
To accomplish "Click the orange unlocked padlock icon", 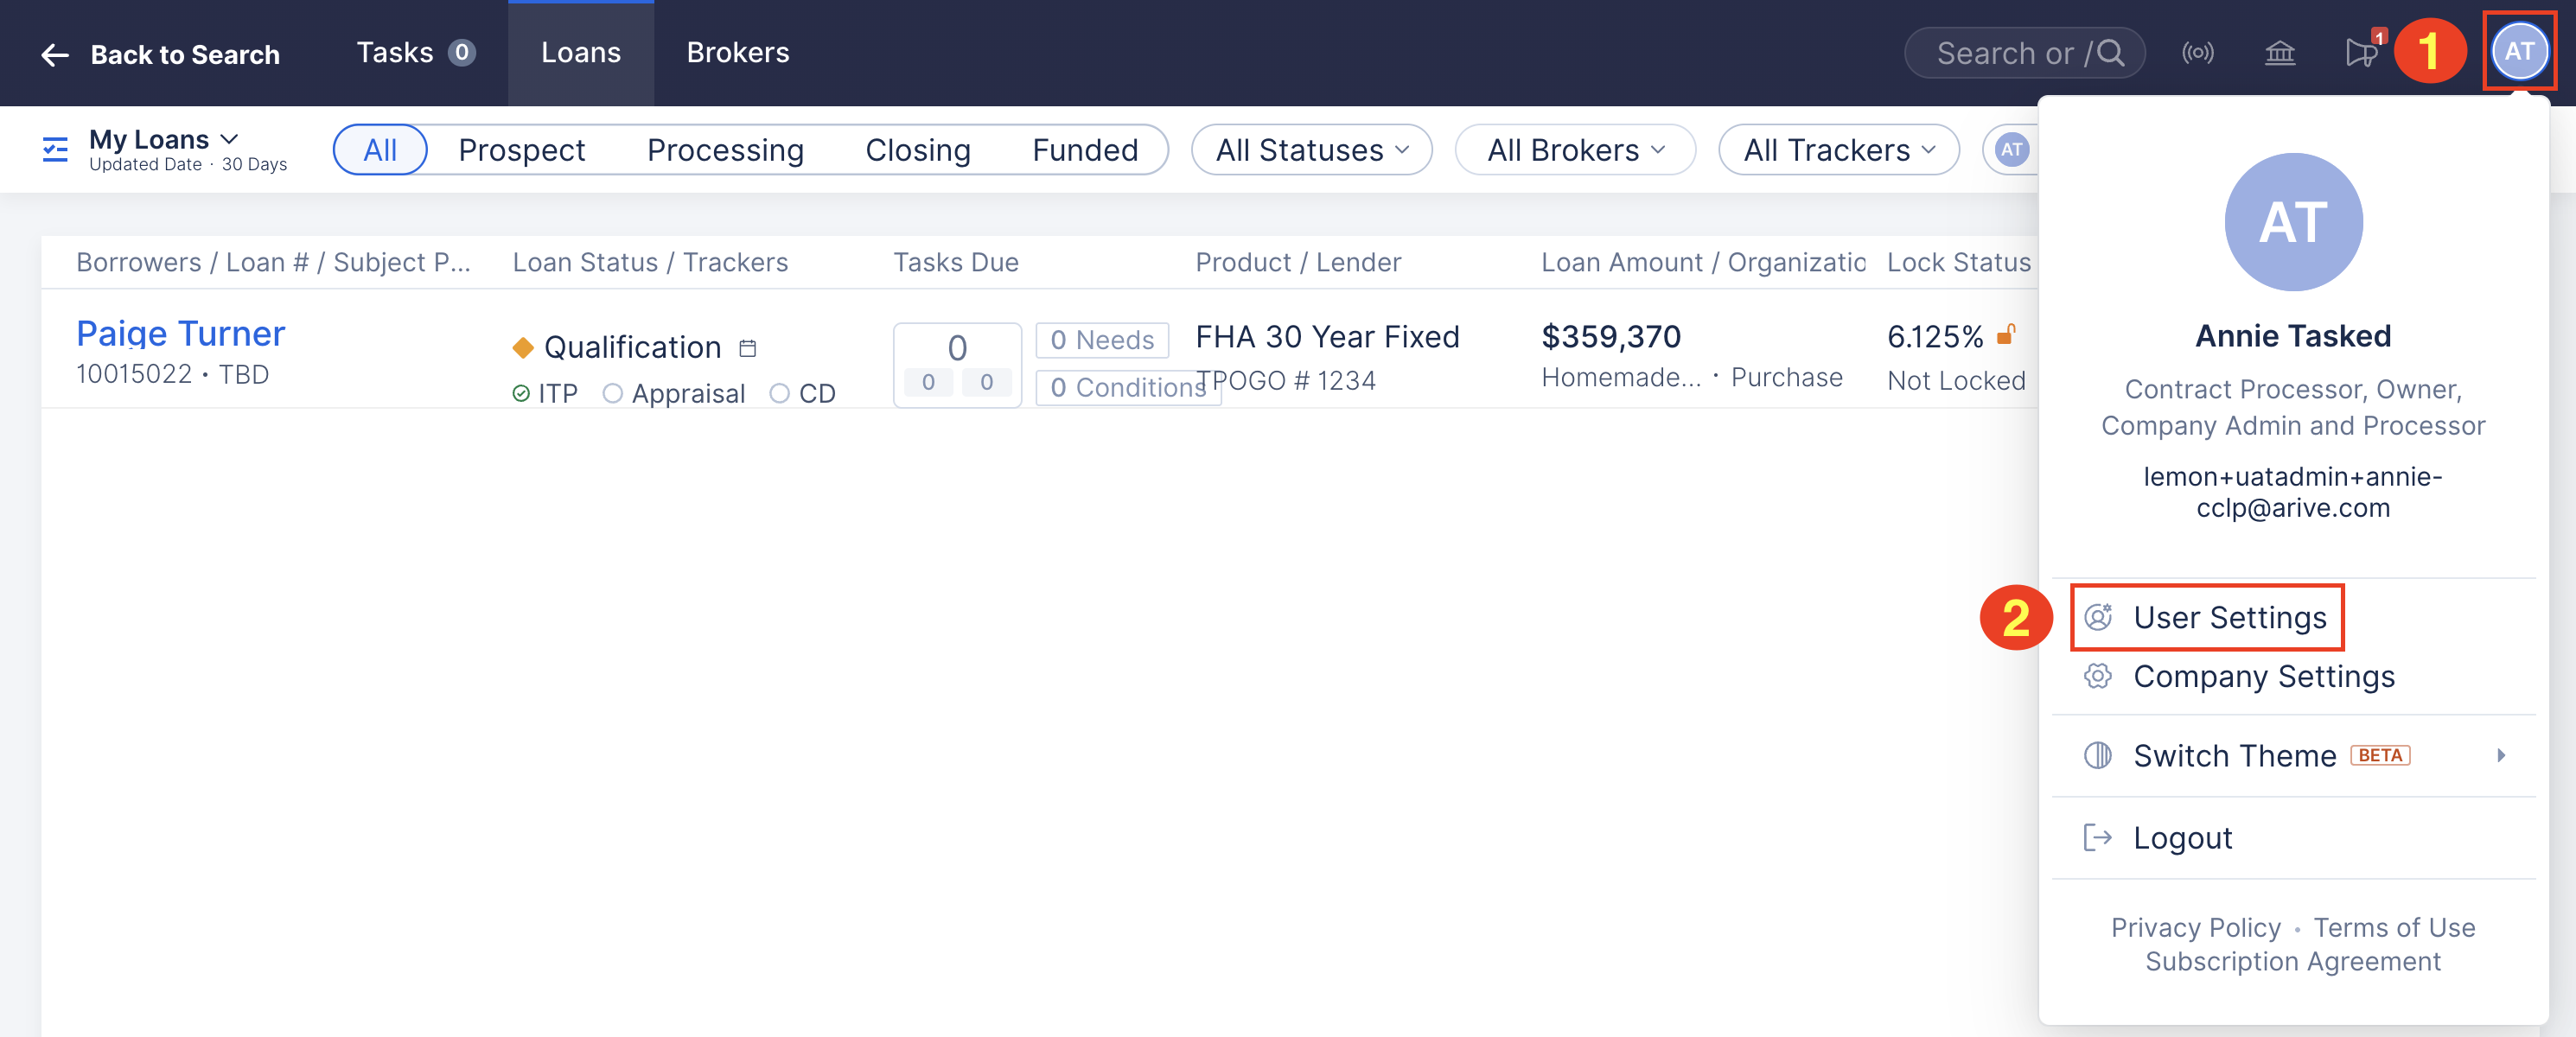I will (2005, 335).
